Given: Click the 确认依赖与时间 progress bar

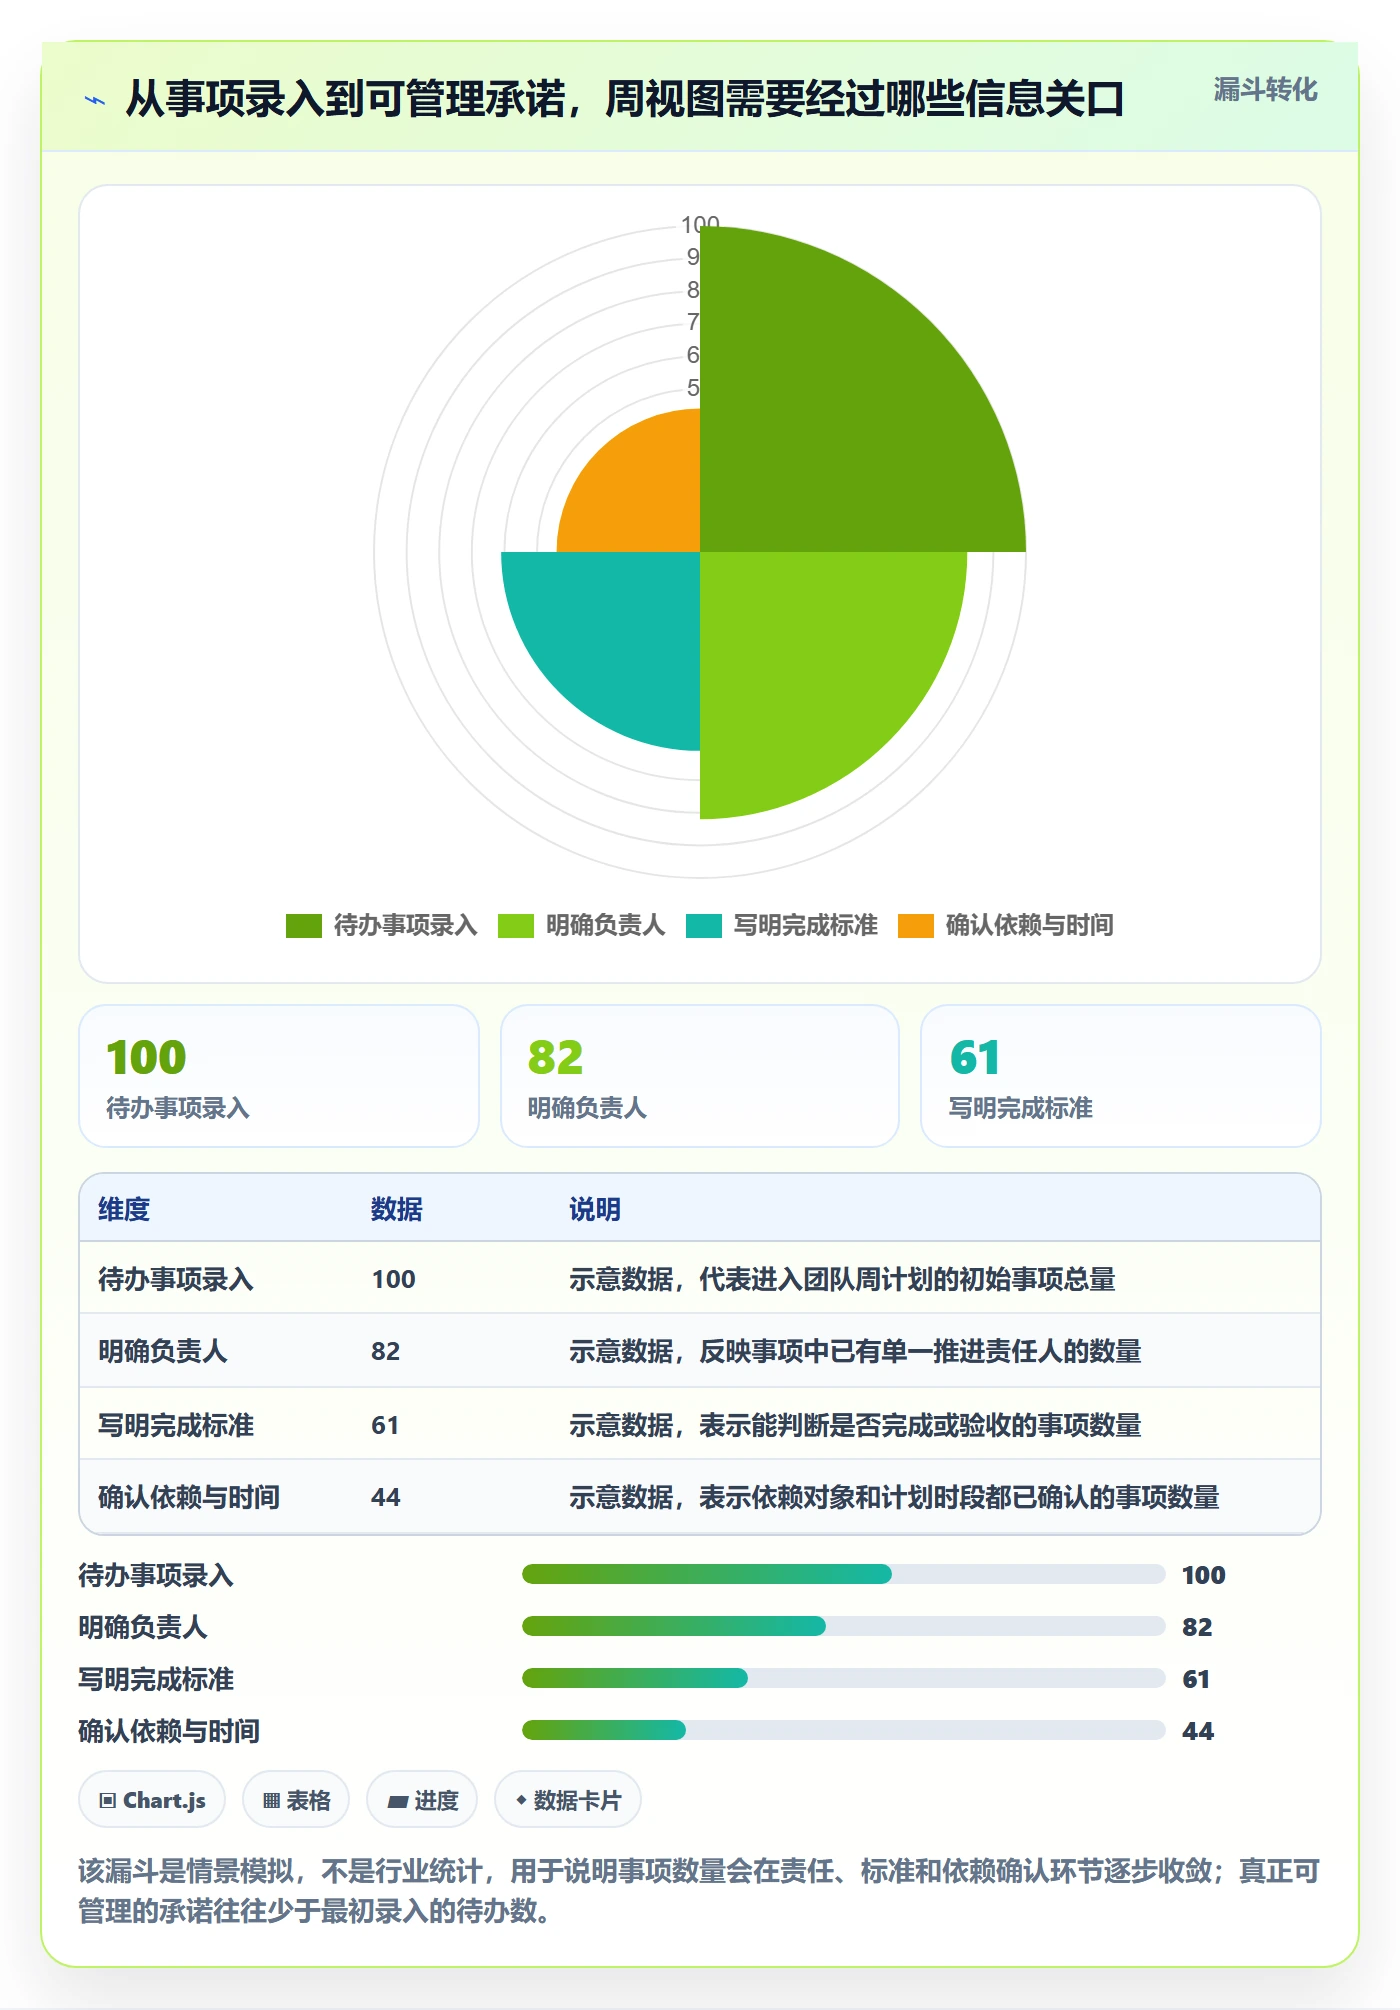Looking at the screenshot, I should [x=843, y=1730].
